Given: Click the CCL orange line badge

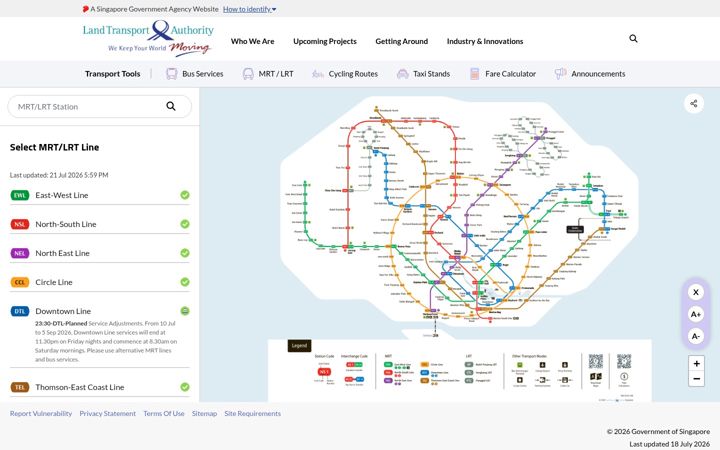Looking at the screenshot, I should (20, 282).
